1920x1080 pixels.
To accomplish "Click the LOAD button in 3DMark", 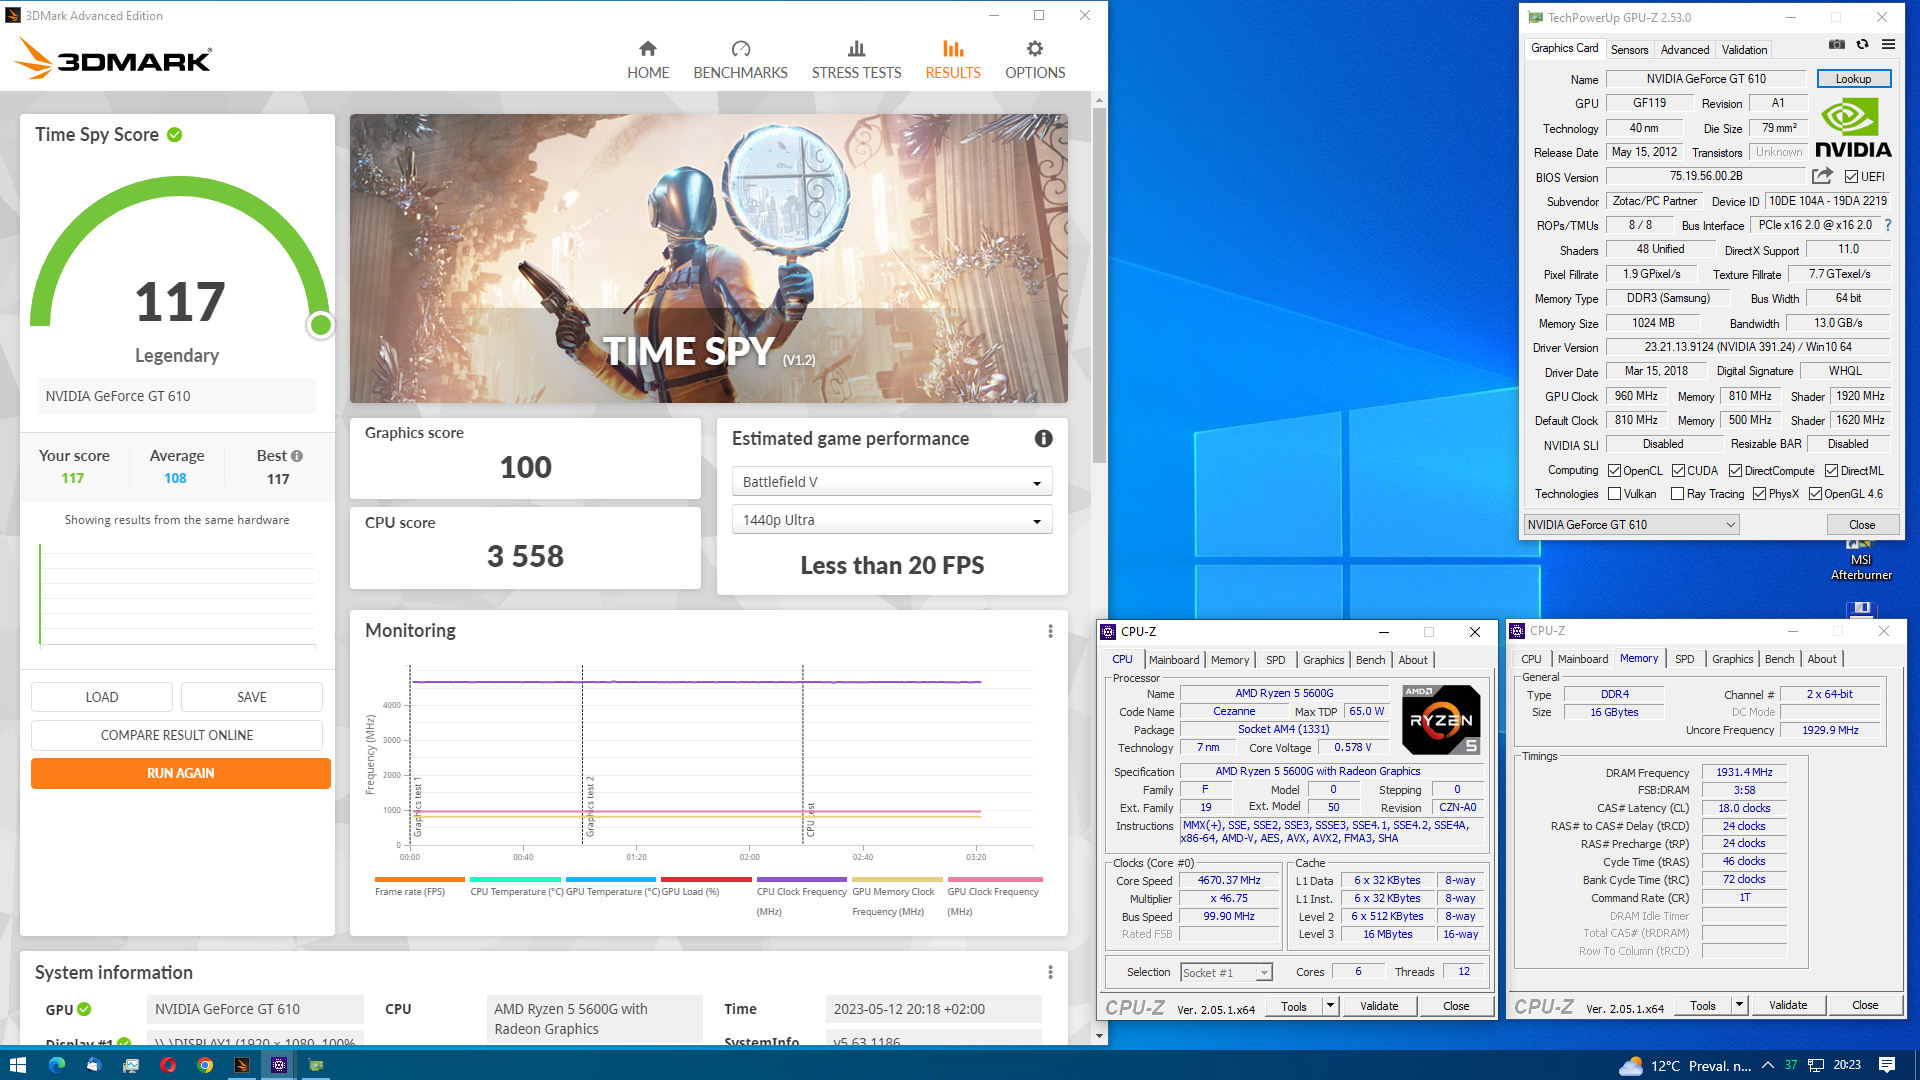I will tap(102, 697).
